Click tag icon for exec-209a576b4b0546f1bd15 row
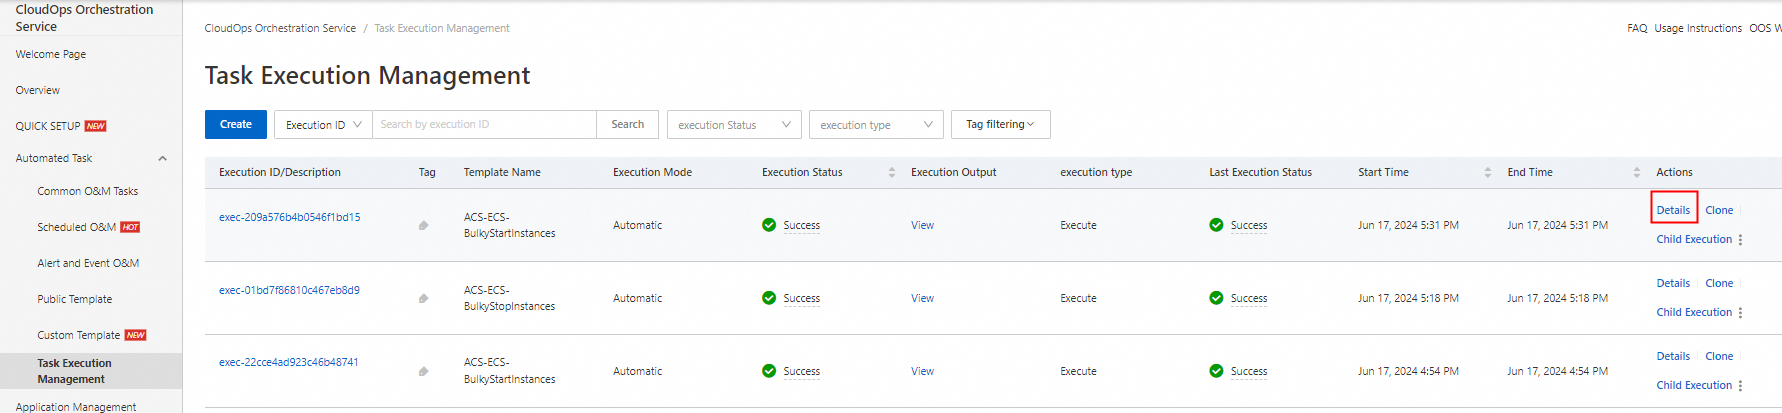Viewport: 1782px width, 413px height. tap(424, 226)
